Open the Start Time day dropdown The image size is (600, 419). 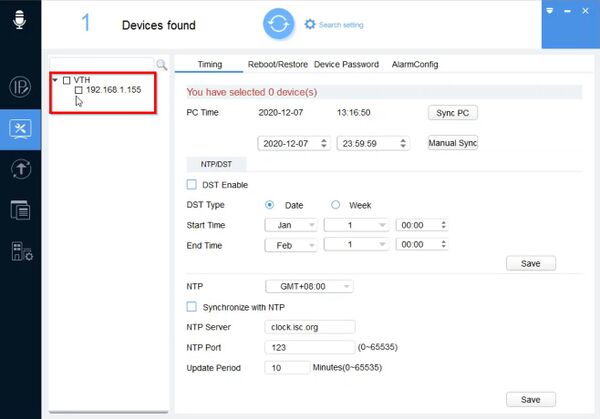pyautogui.click(x=356, y=225)
